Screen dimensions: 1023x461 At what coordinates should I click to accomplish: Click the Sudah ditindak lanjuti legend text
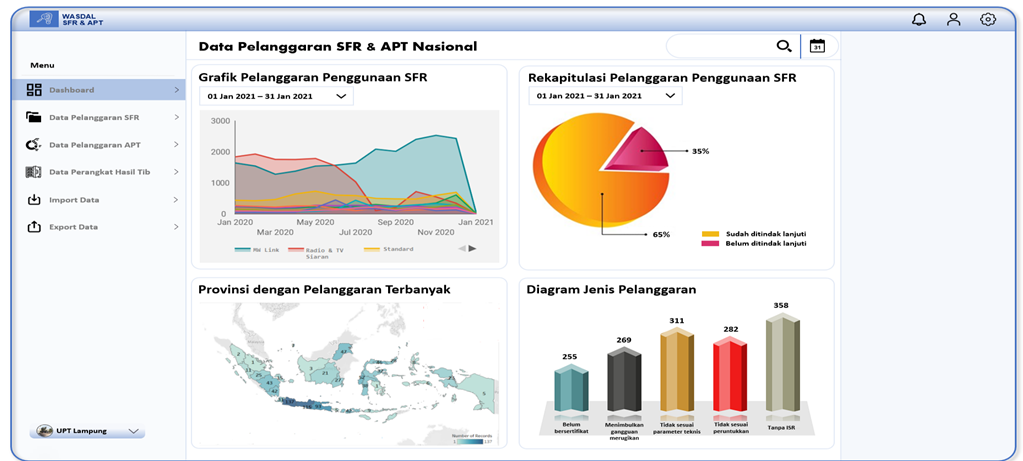767,233
